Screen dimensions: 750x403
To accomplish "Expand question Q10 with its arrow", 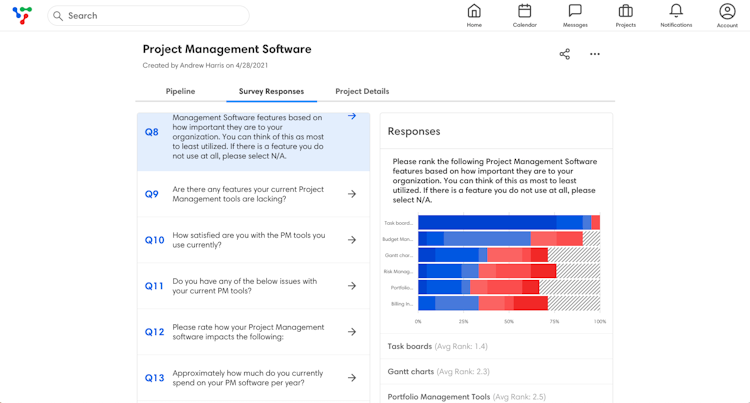I will pos(352,240).
